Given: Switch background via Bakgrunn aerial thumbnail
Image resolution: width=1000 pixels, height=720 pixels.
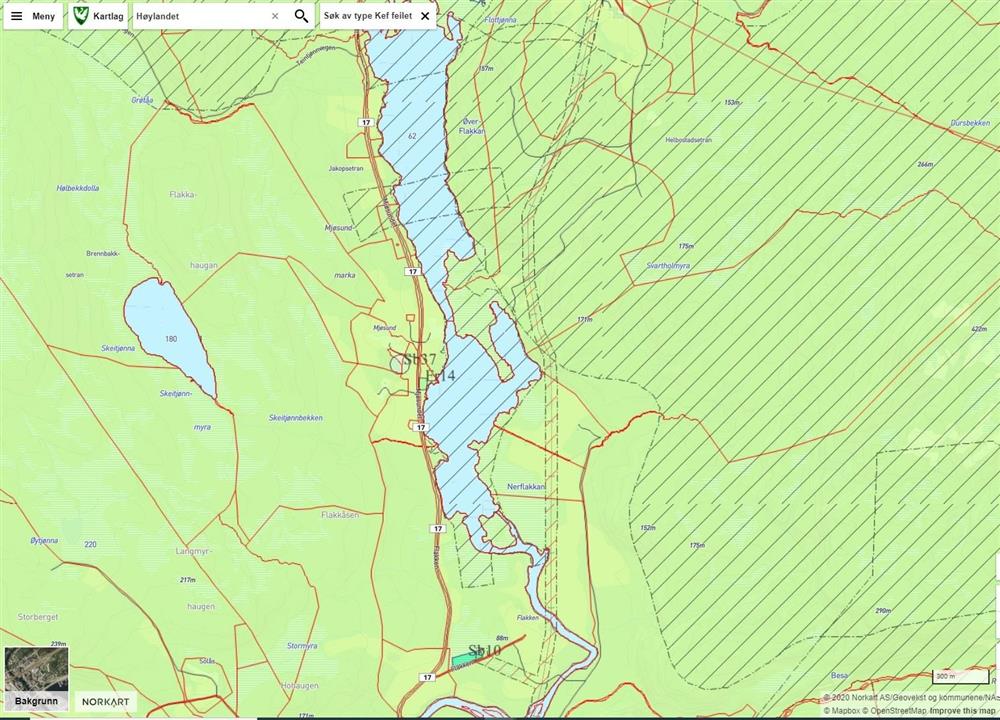Looking at the screenshot, I should [x=36, y=678].
